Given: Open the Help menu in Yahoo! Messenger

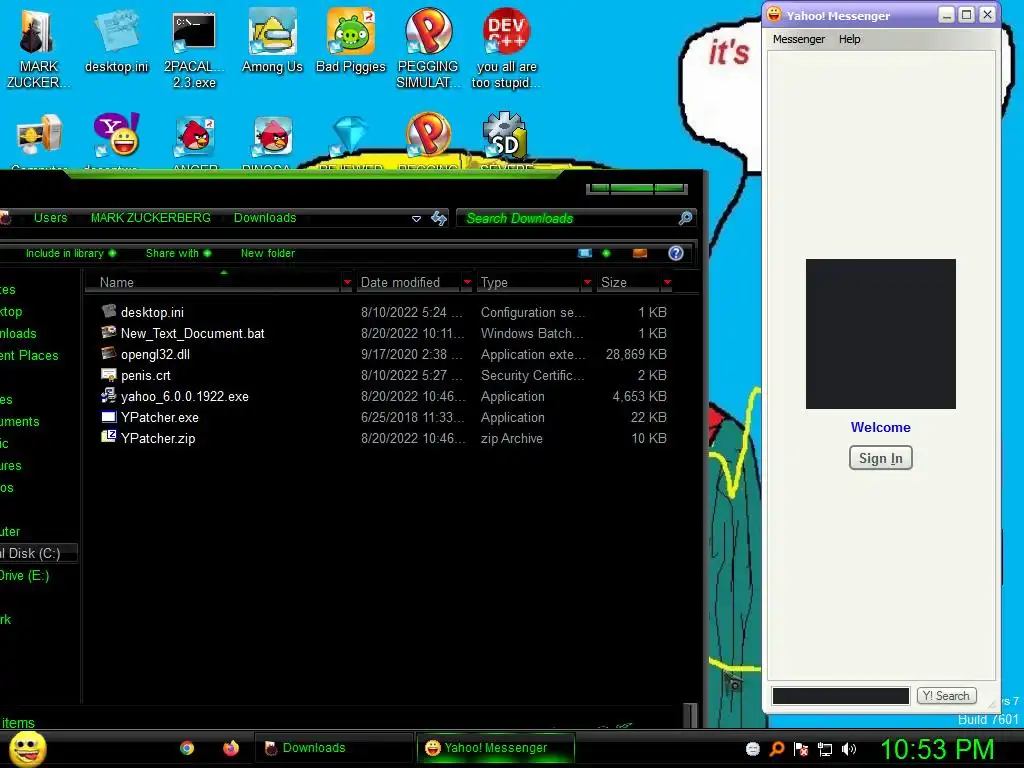Looking at the screenshot, I should [x=850, y=39].
